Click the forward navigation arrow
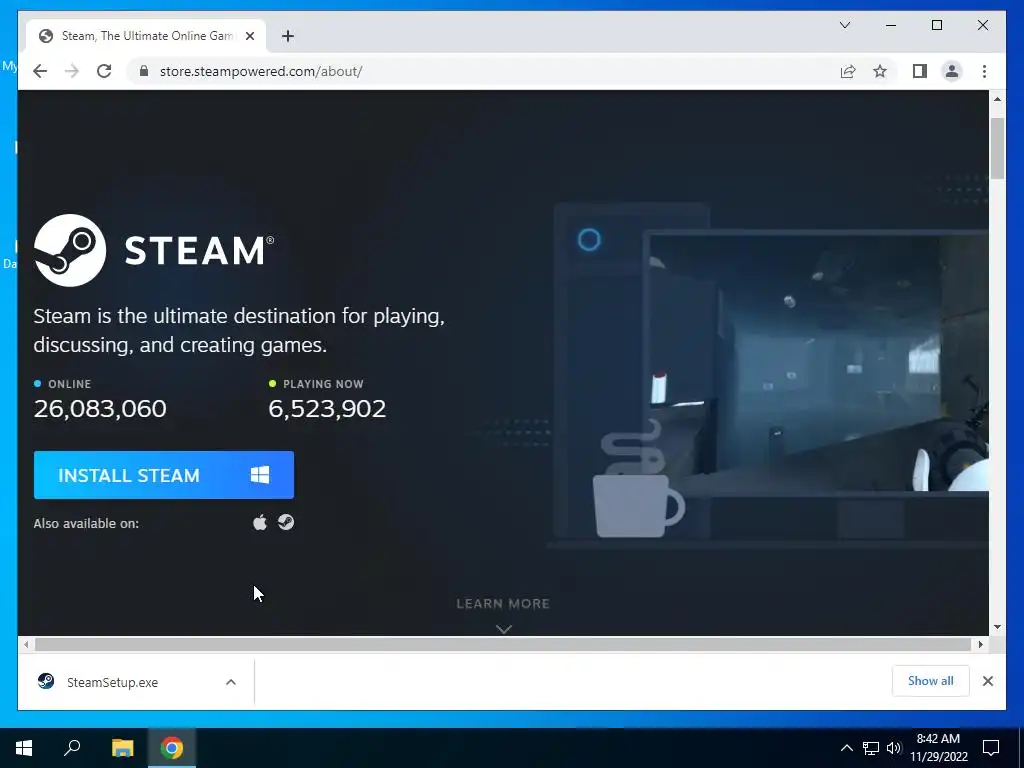Viewport: 1024px width, 768px height. tap(72, 71)
